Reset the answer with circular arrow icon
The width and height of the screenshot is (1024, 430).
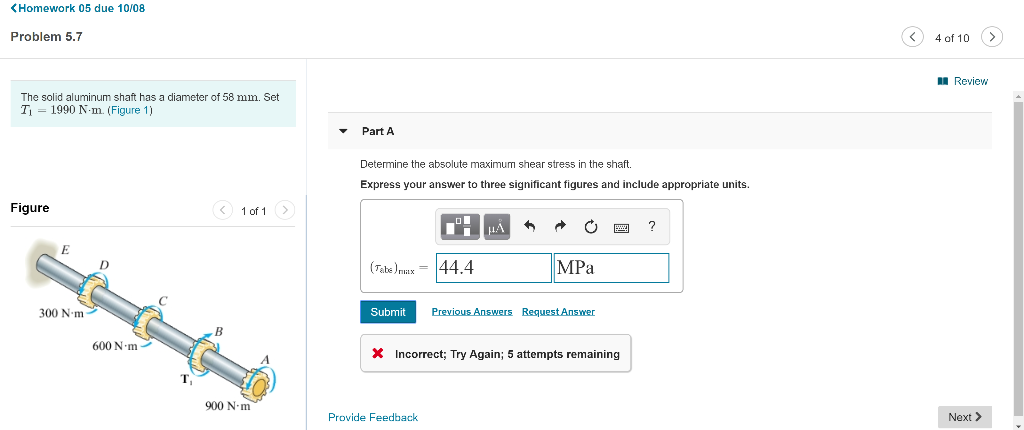coord(590,227)
